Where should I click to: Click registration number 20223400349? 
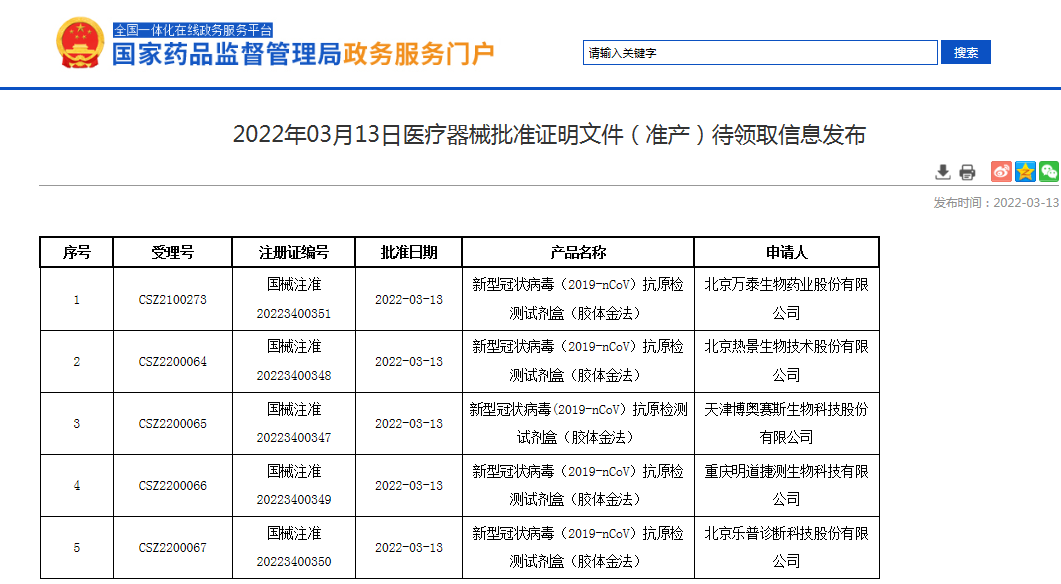point(294,499)
